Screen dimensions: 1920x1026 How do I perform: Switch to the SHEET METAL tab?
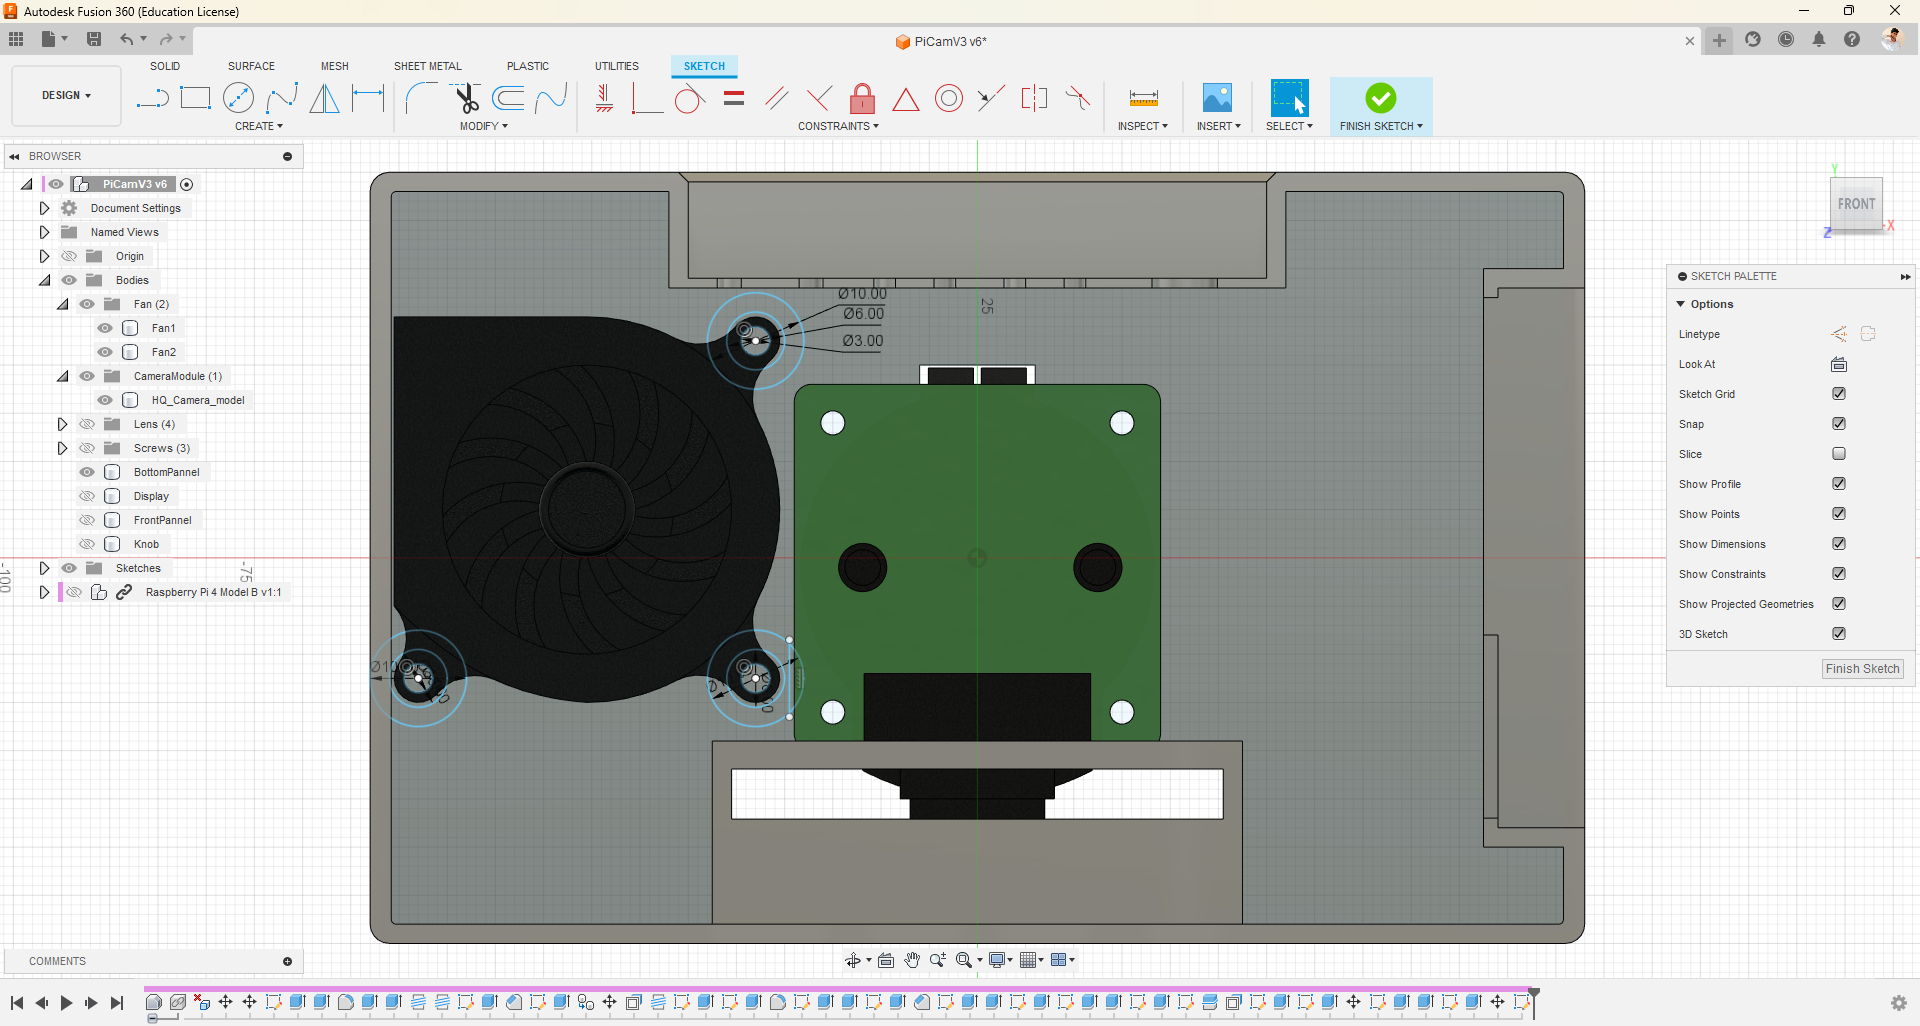point(427,66)
